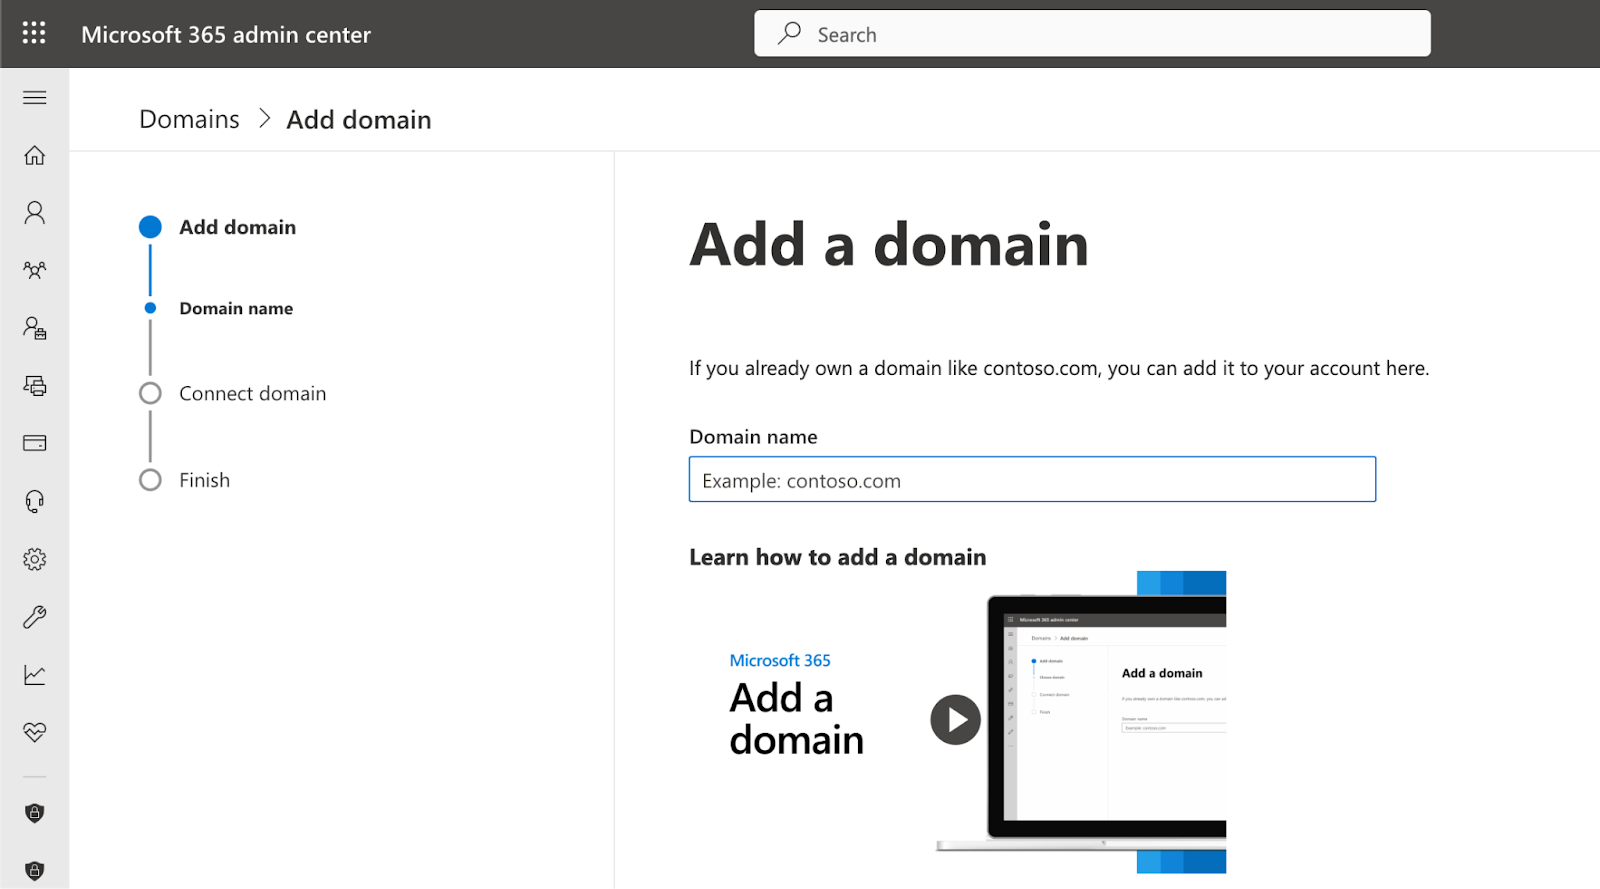
Task: Go to Home in the sidebar
Action: coord(35,155)
